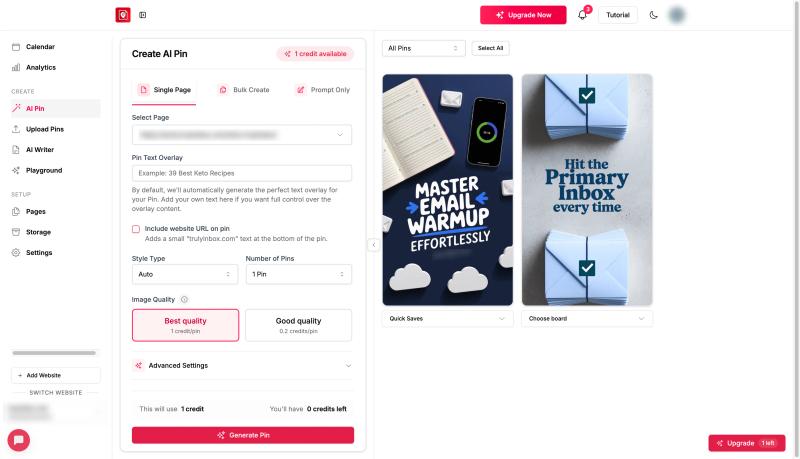Click the red app logo
Screen dimensions: 800x459
coord(123,15)
